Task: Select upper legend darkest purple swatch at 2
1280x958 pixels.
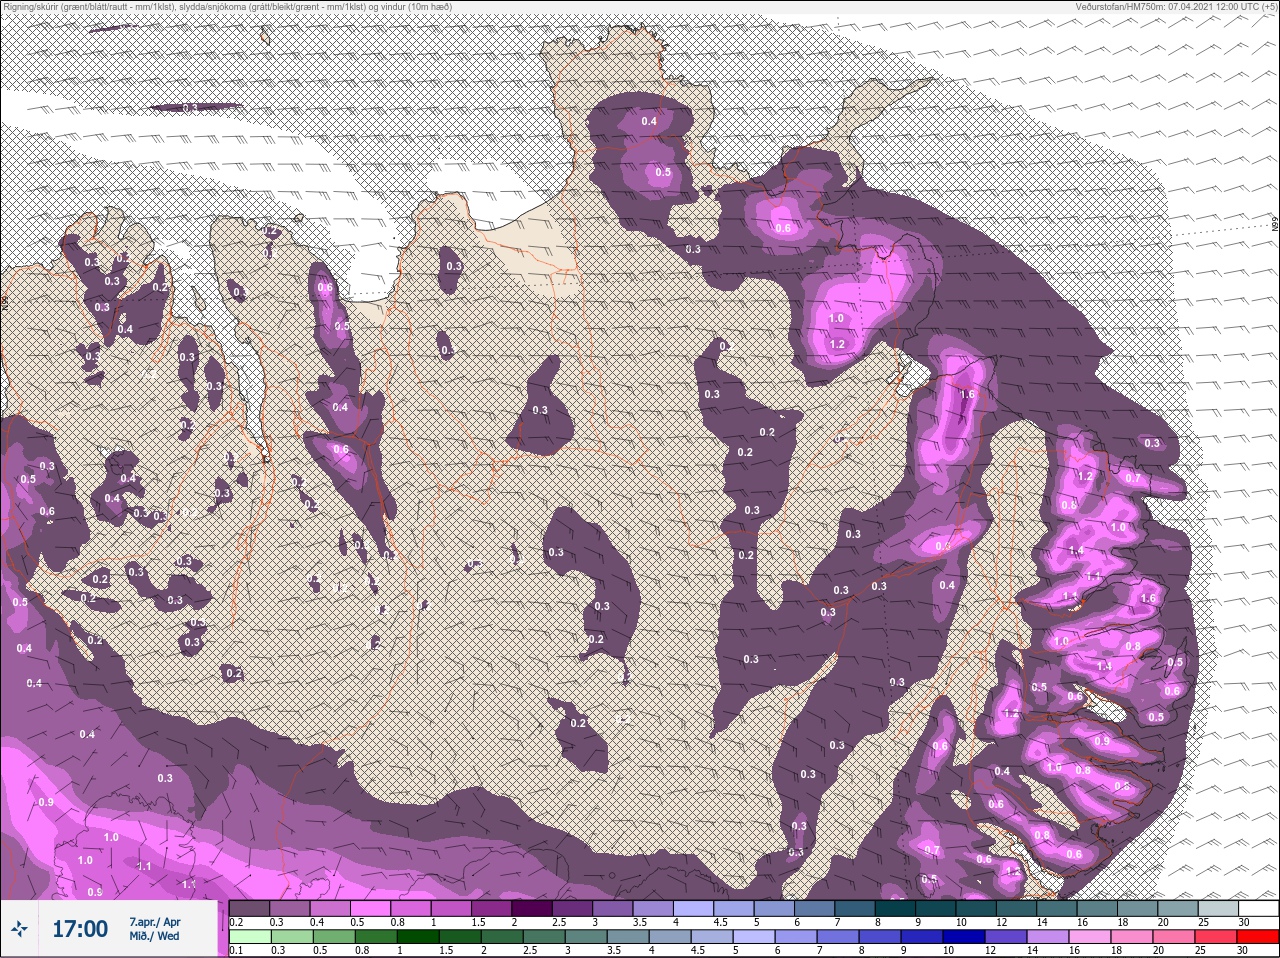Action: 533,909
